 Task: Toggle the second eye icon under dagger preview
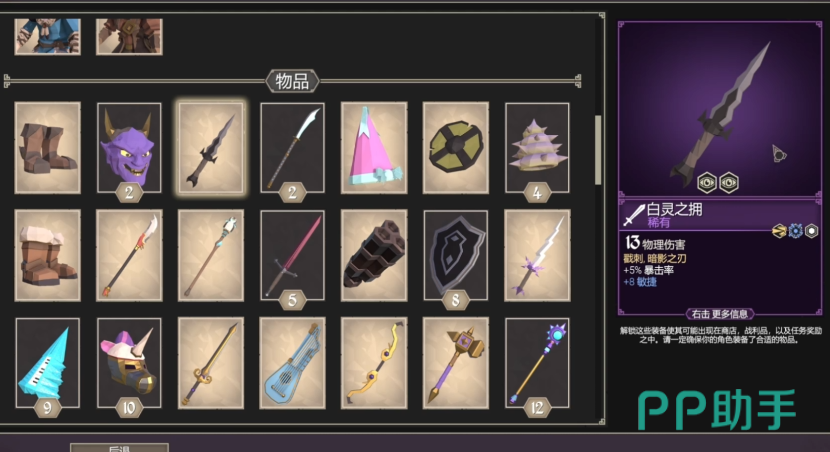tap(729, 183)
